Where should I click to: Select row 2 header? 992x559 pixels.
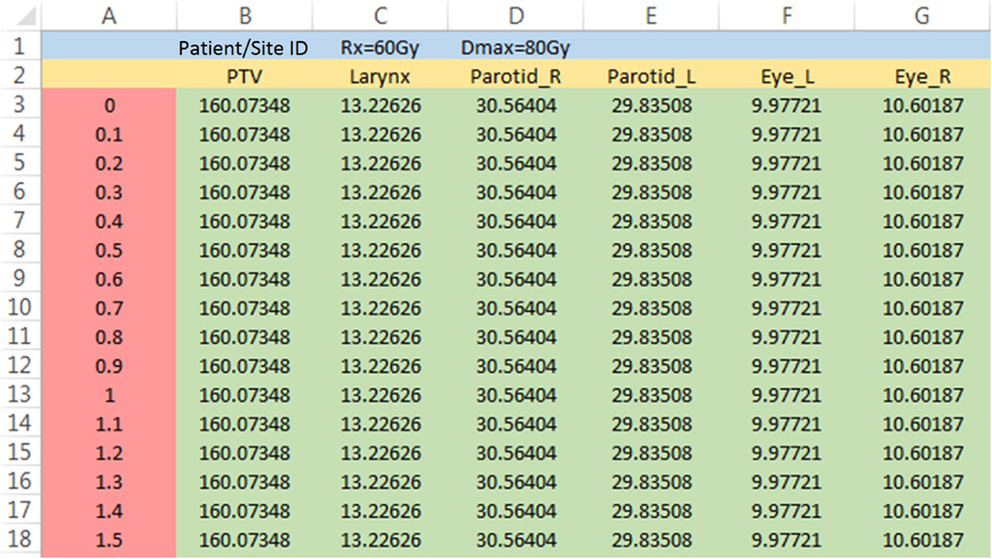click(20, 75)
